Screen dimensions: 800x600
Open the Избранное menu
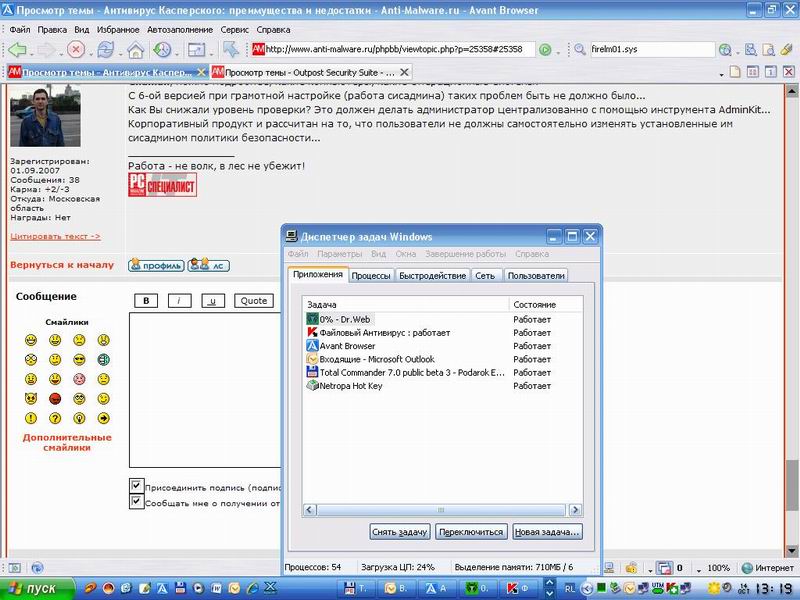coord(118,30)
